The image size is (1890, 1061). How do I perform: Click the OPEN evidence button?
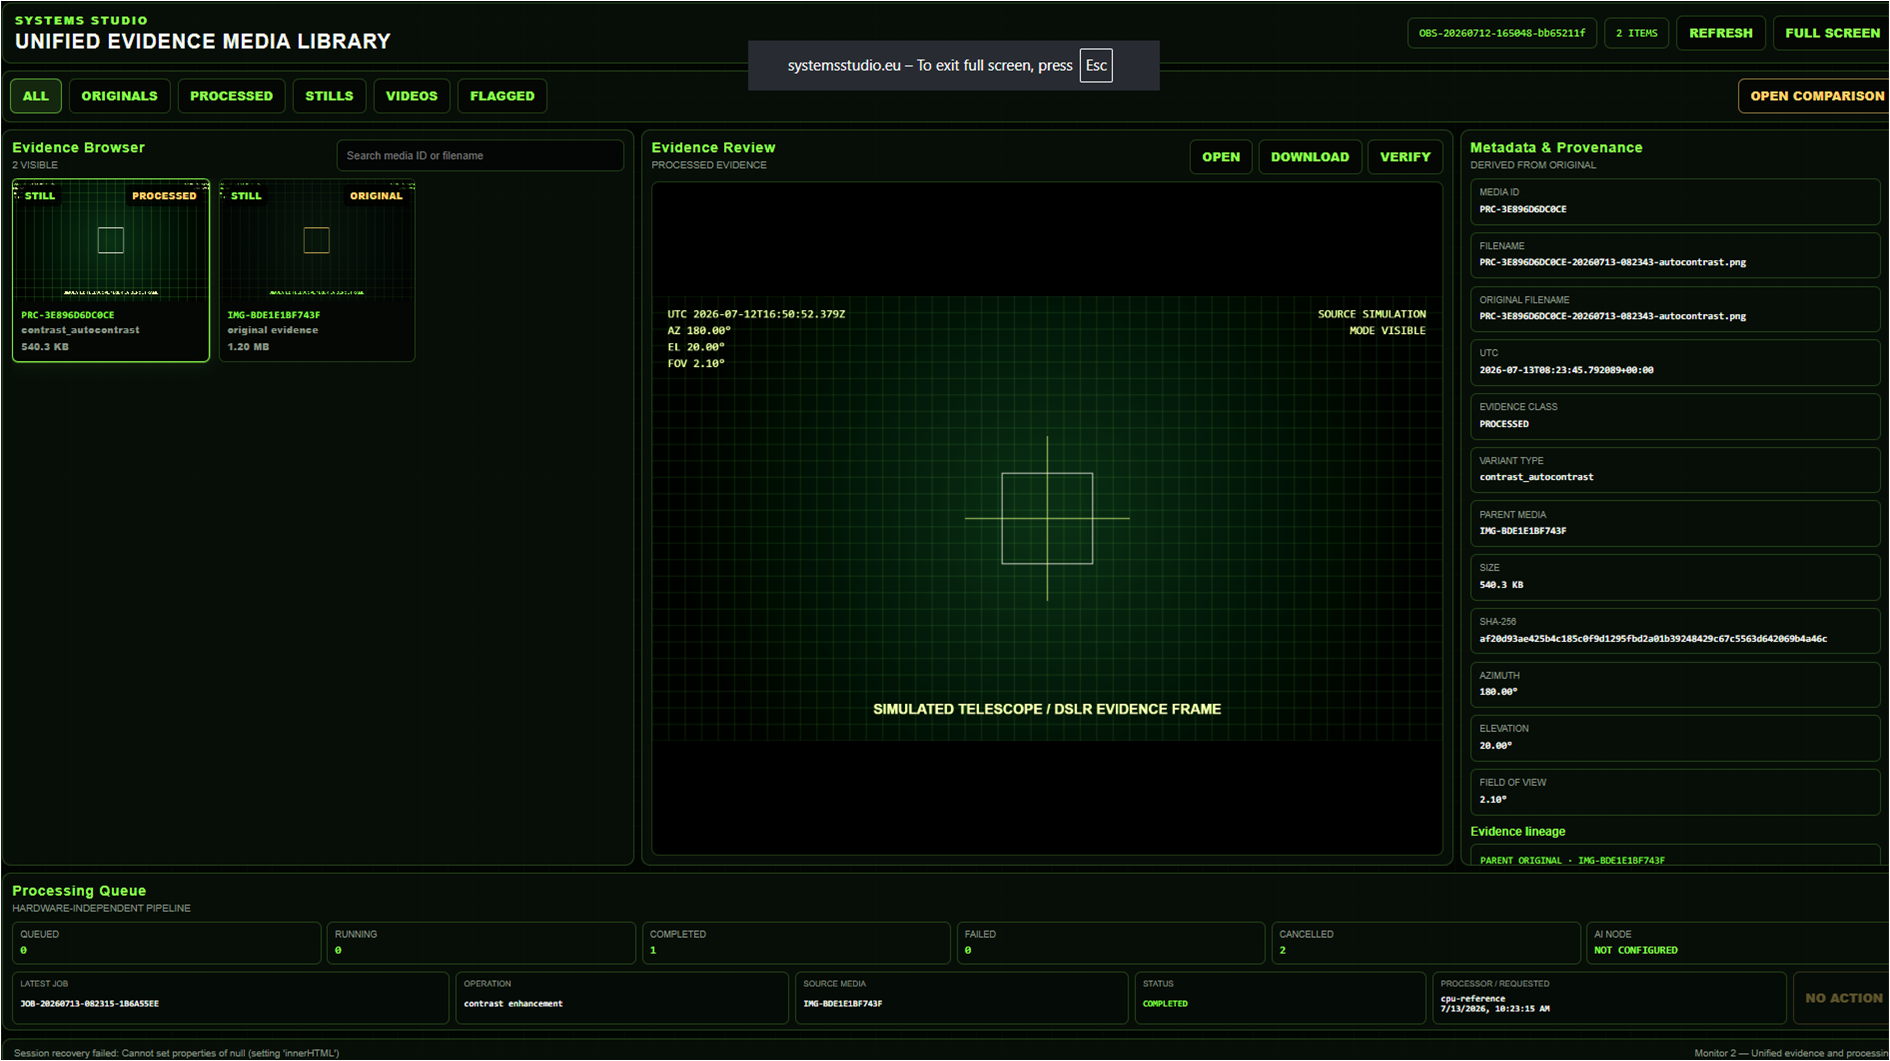(1221, 157)
